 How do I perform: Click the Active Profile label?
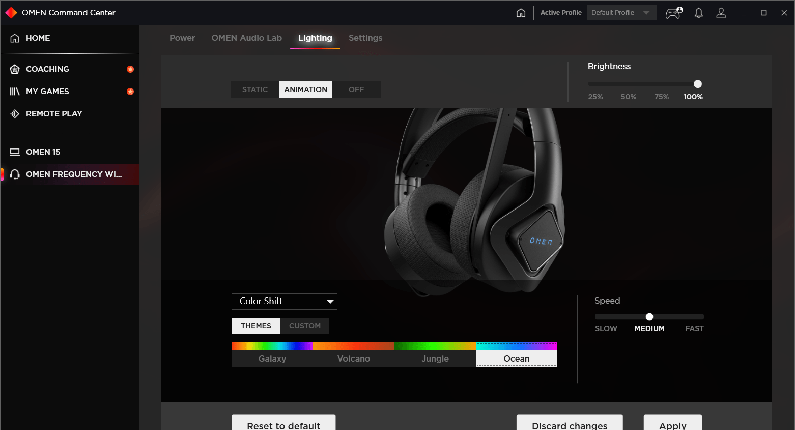pos(561,13)
